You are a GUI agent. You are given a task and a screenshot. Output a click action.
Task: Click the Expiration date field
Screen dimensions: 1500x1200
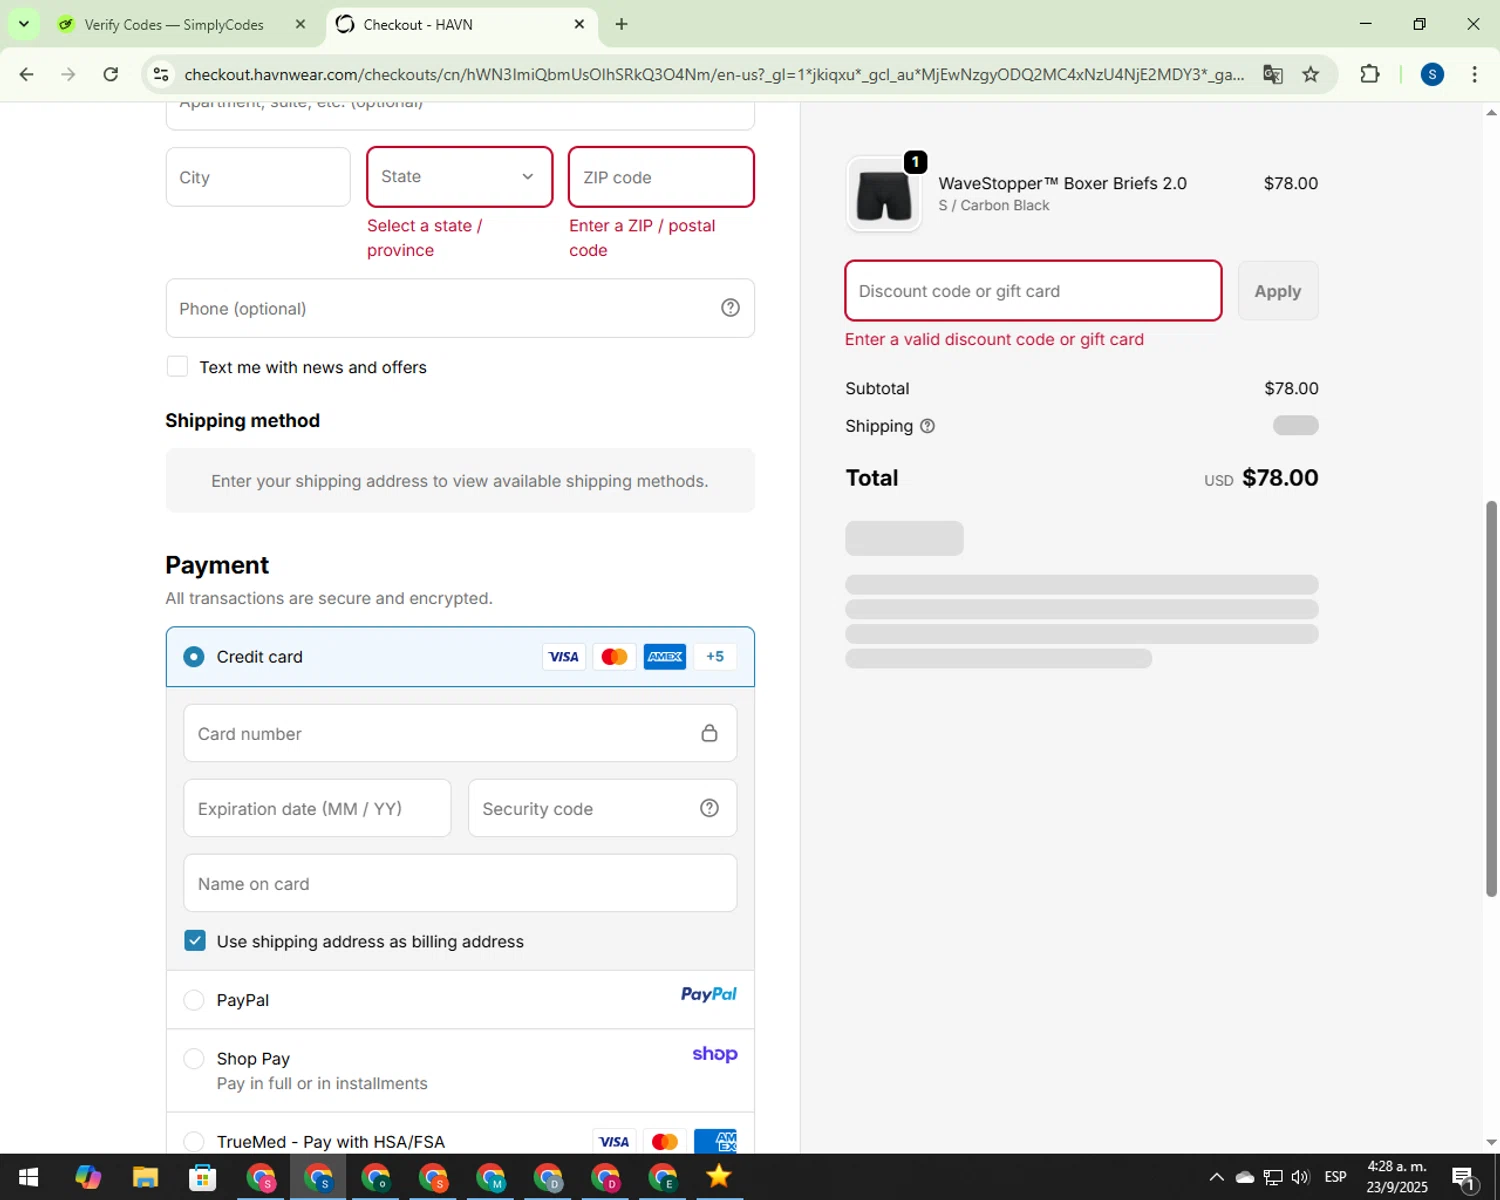click(x=317, y=808)
